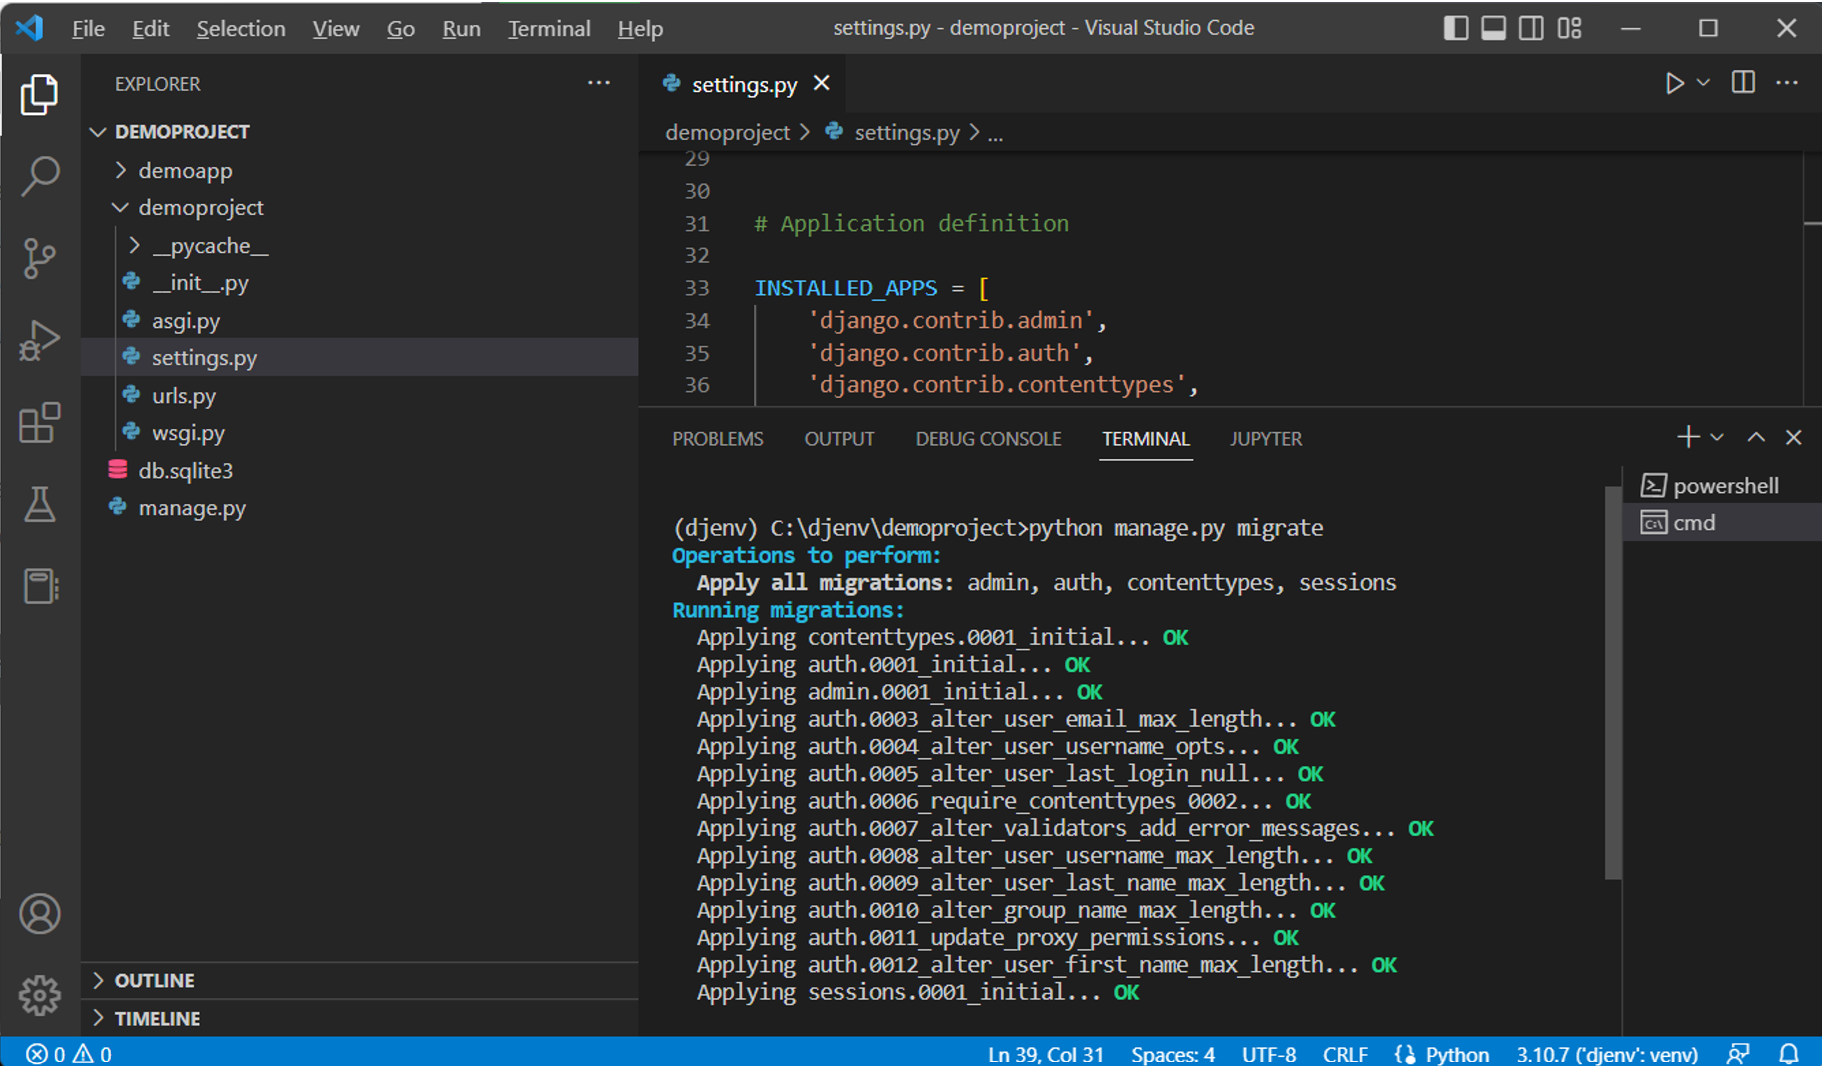This screenshot has width=1822, height=1066.
Task: Open the Manage gear icon
Action: coord(40,995)
